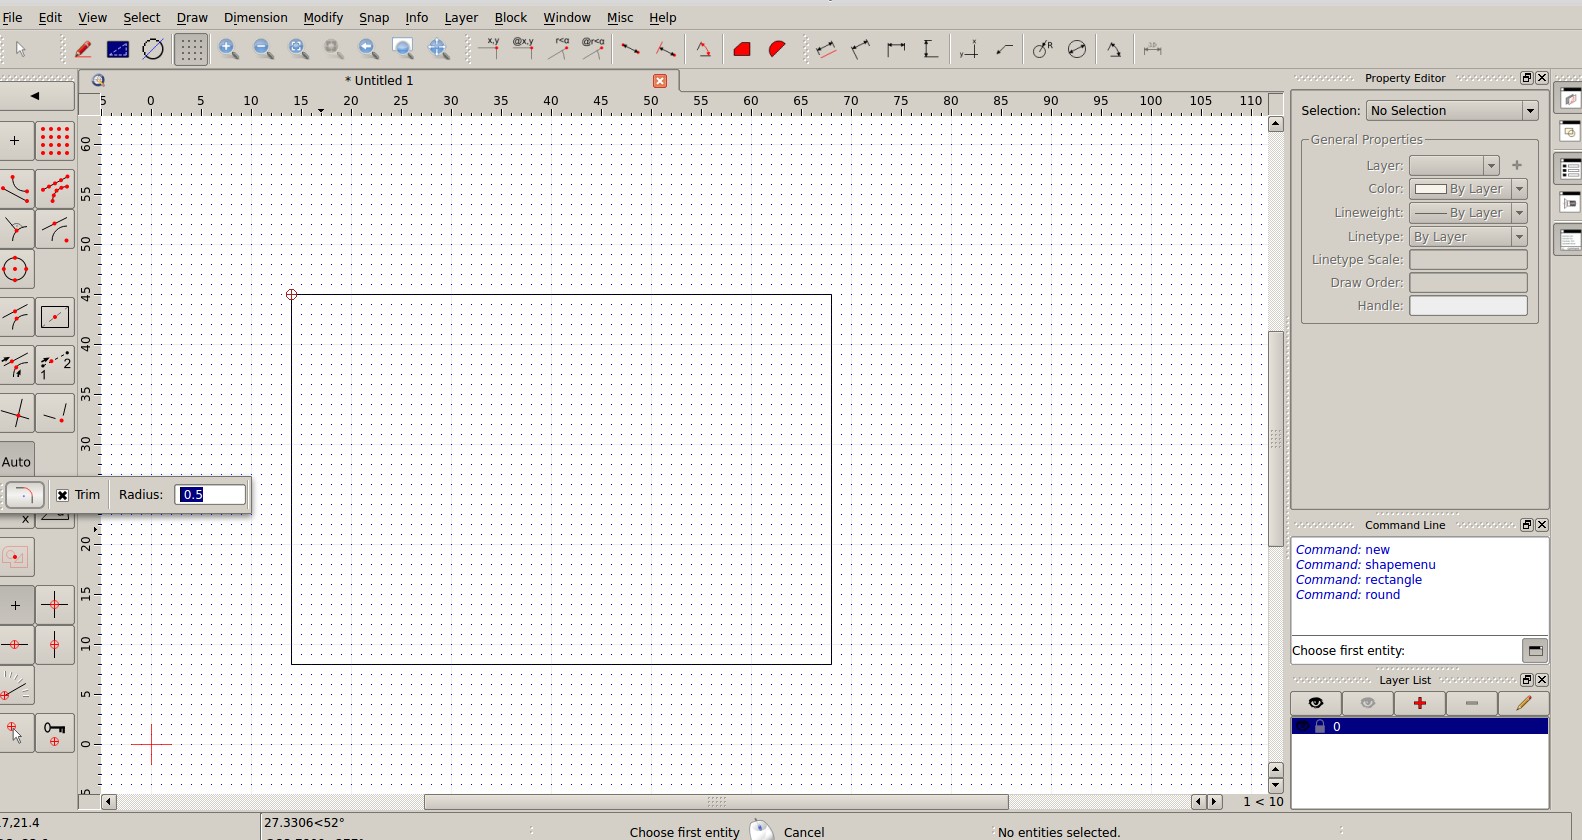
Task: Open the Dimension menu
Action: 255,18
